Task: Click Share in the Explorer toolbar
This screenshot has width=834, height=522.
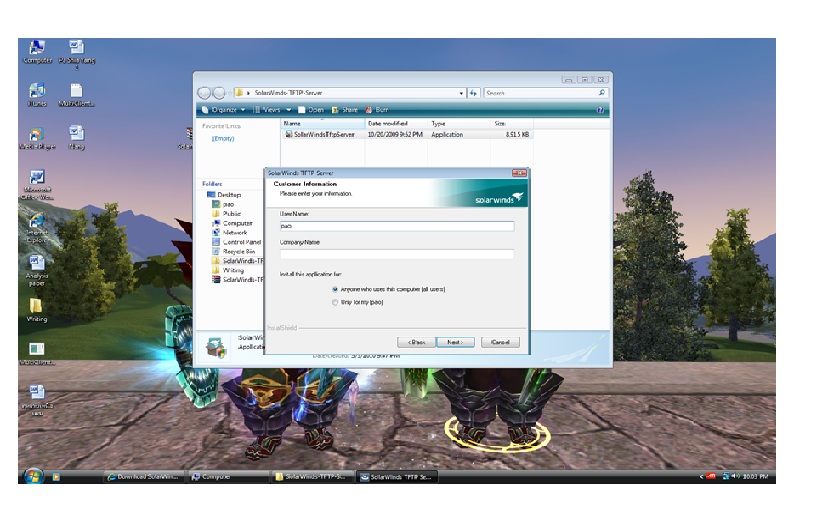Action: point(345,110)
